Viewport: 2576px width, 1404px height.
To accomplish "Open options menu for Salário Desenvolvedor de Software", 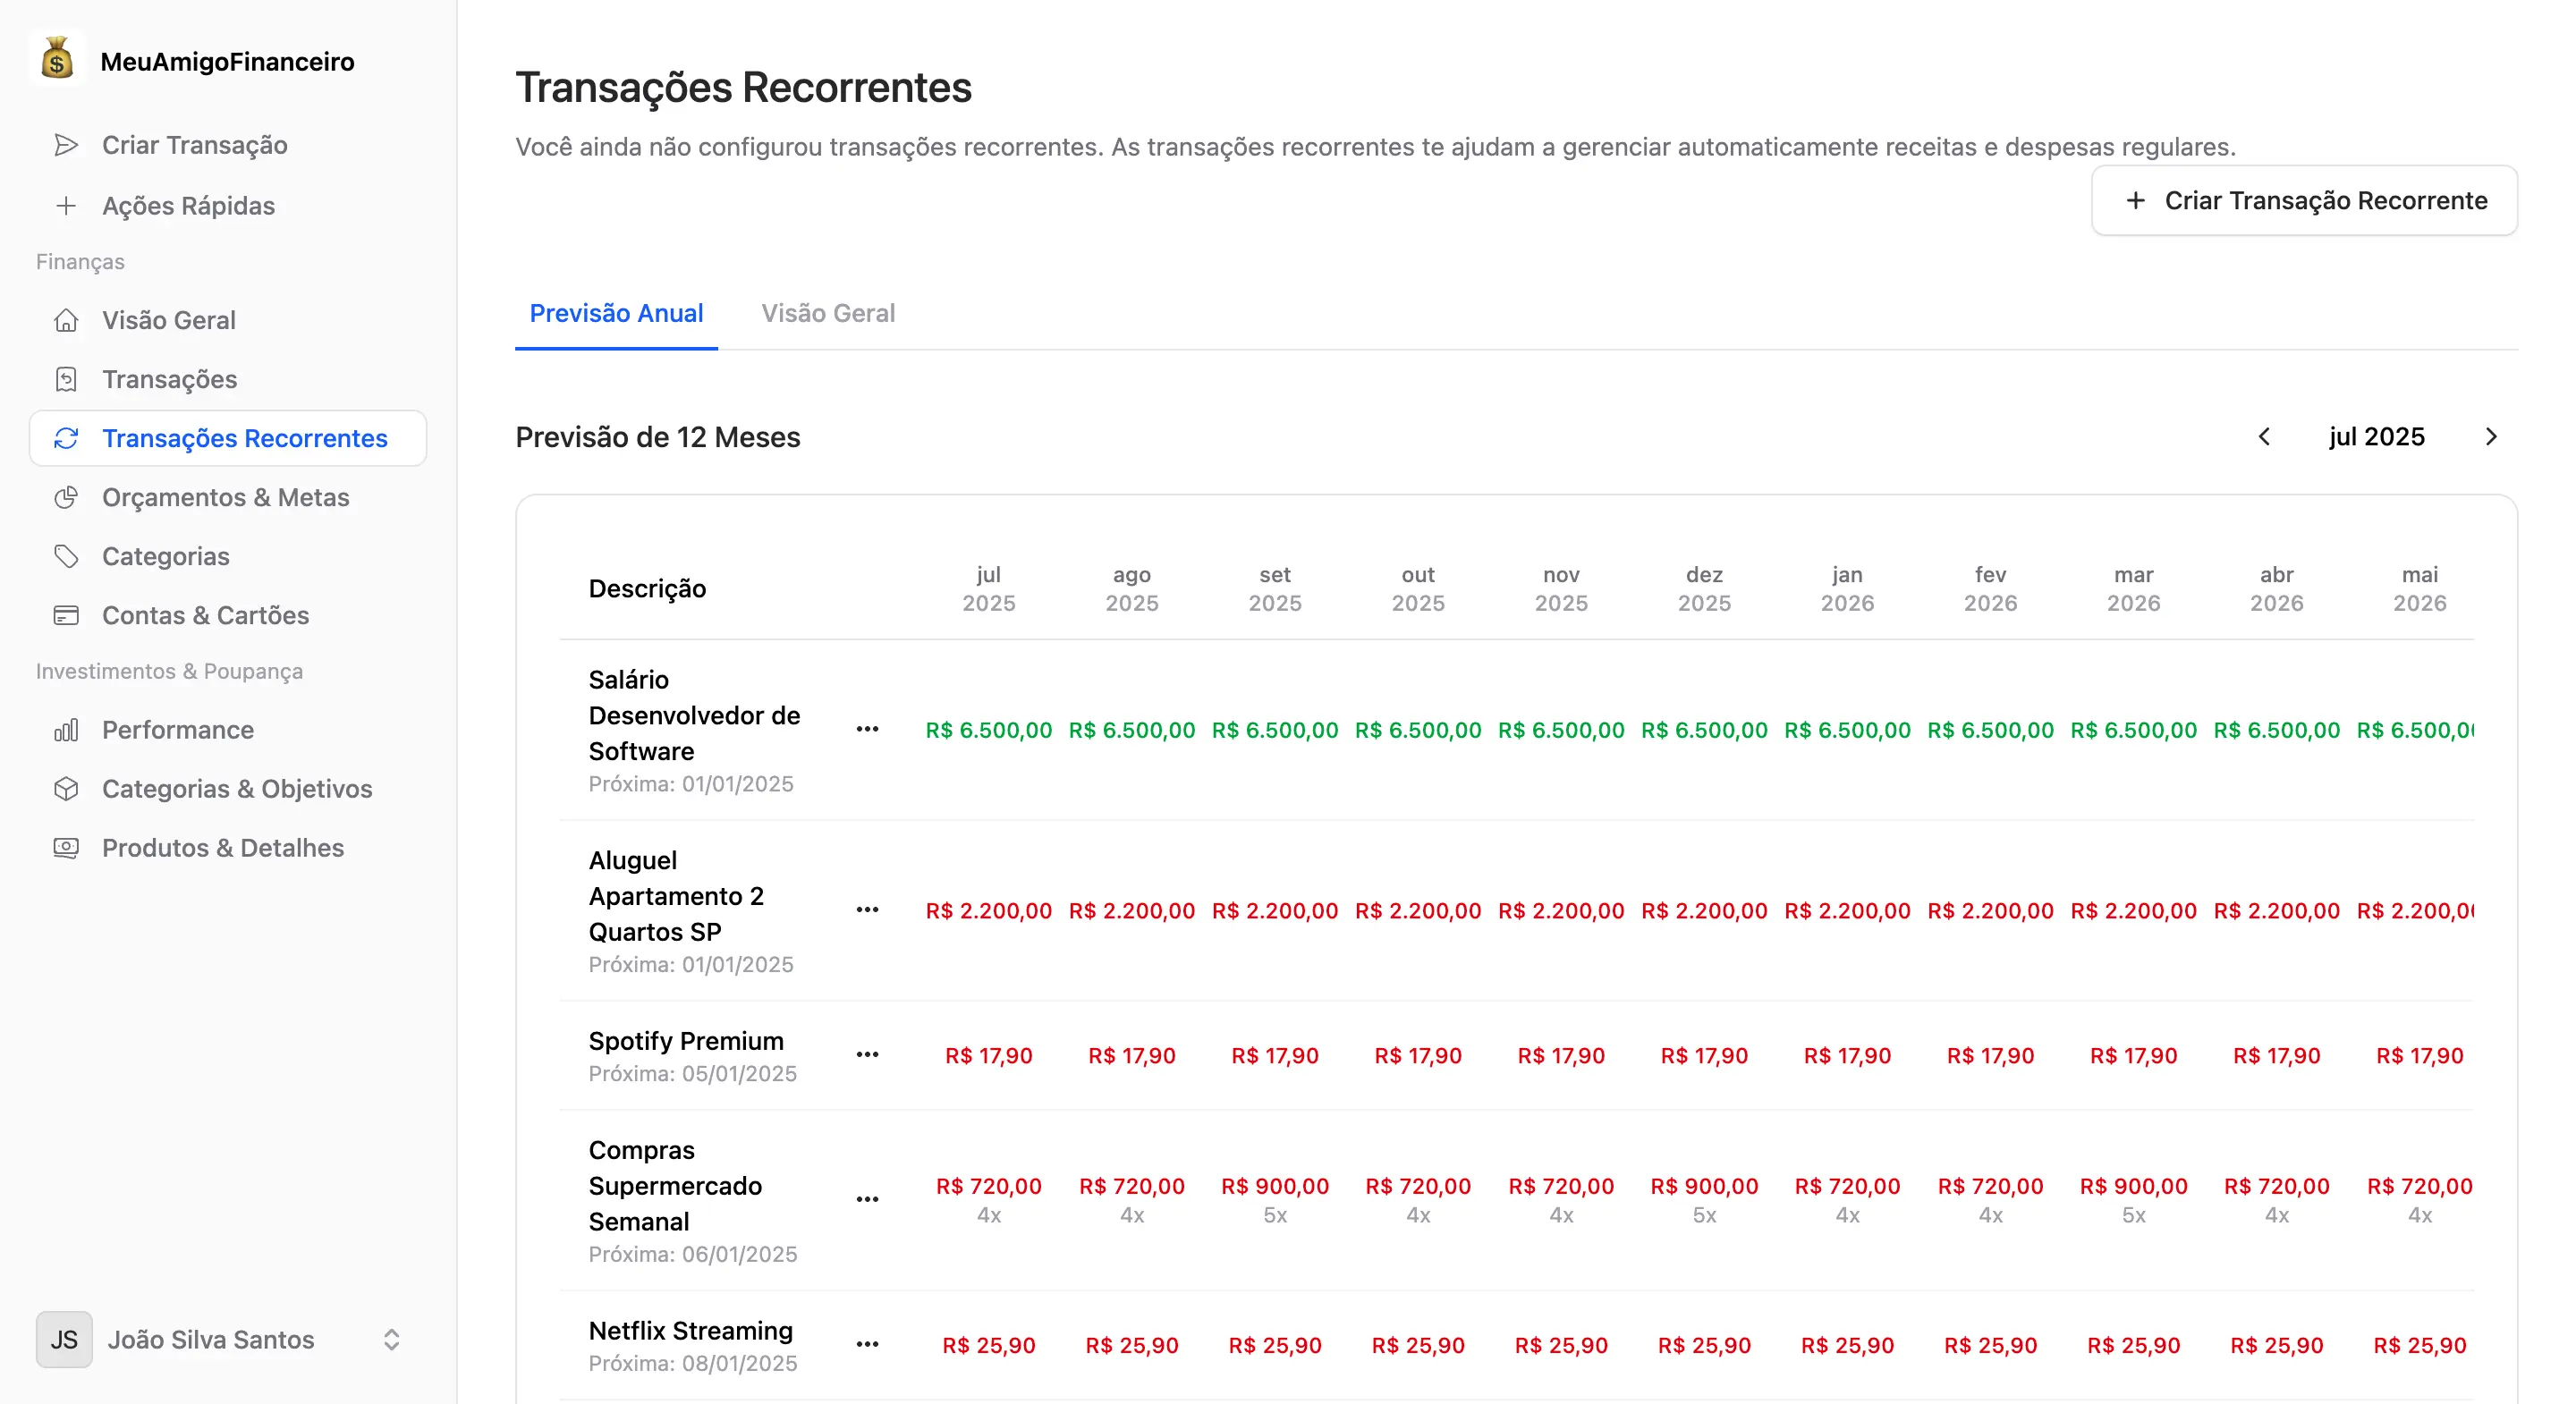I will (x=867, y=730).
